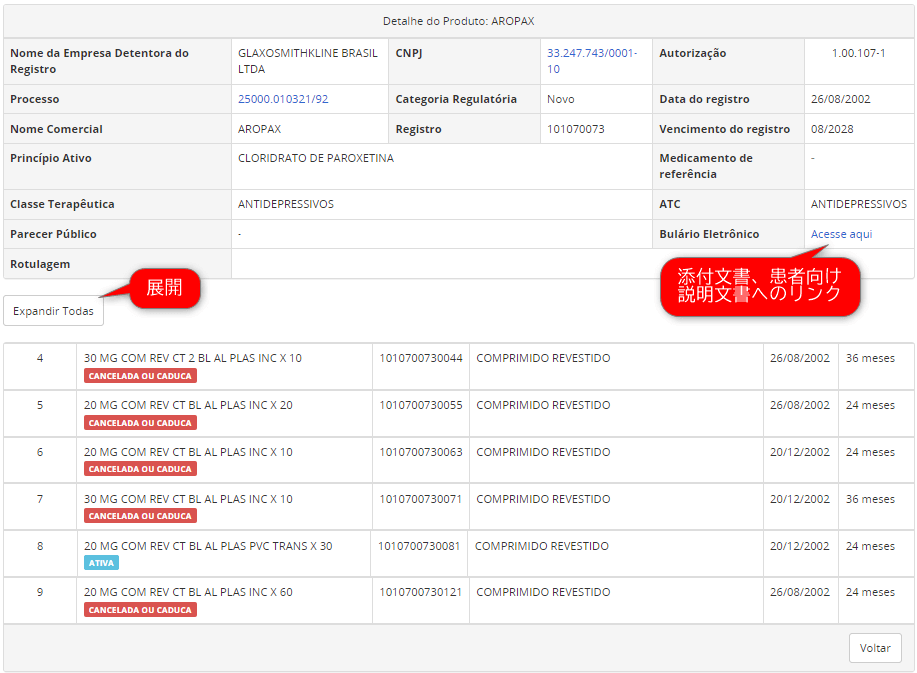Screen dimensions: 917x673
Task: Select row number 7 cell
Action: coord(40,499)
